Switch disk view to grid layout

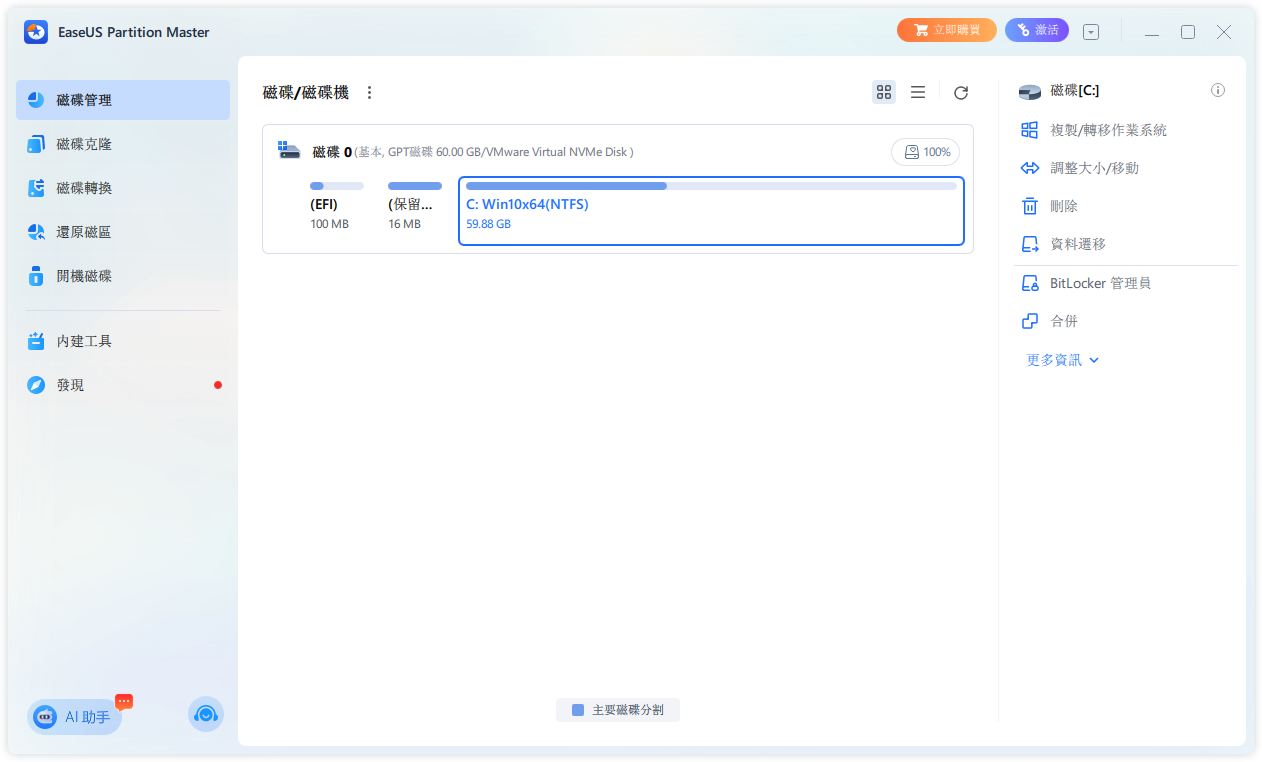point(883,92)
